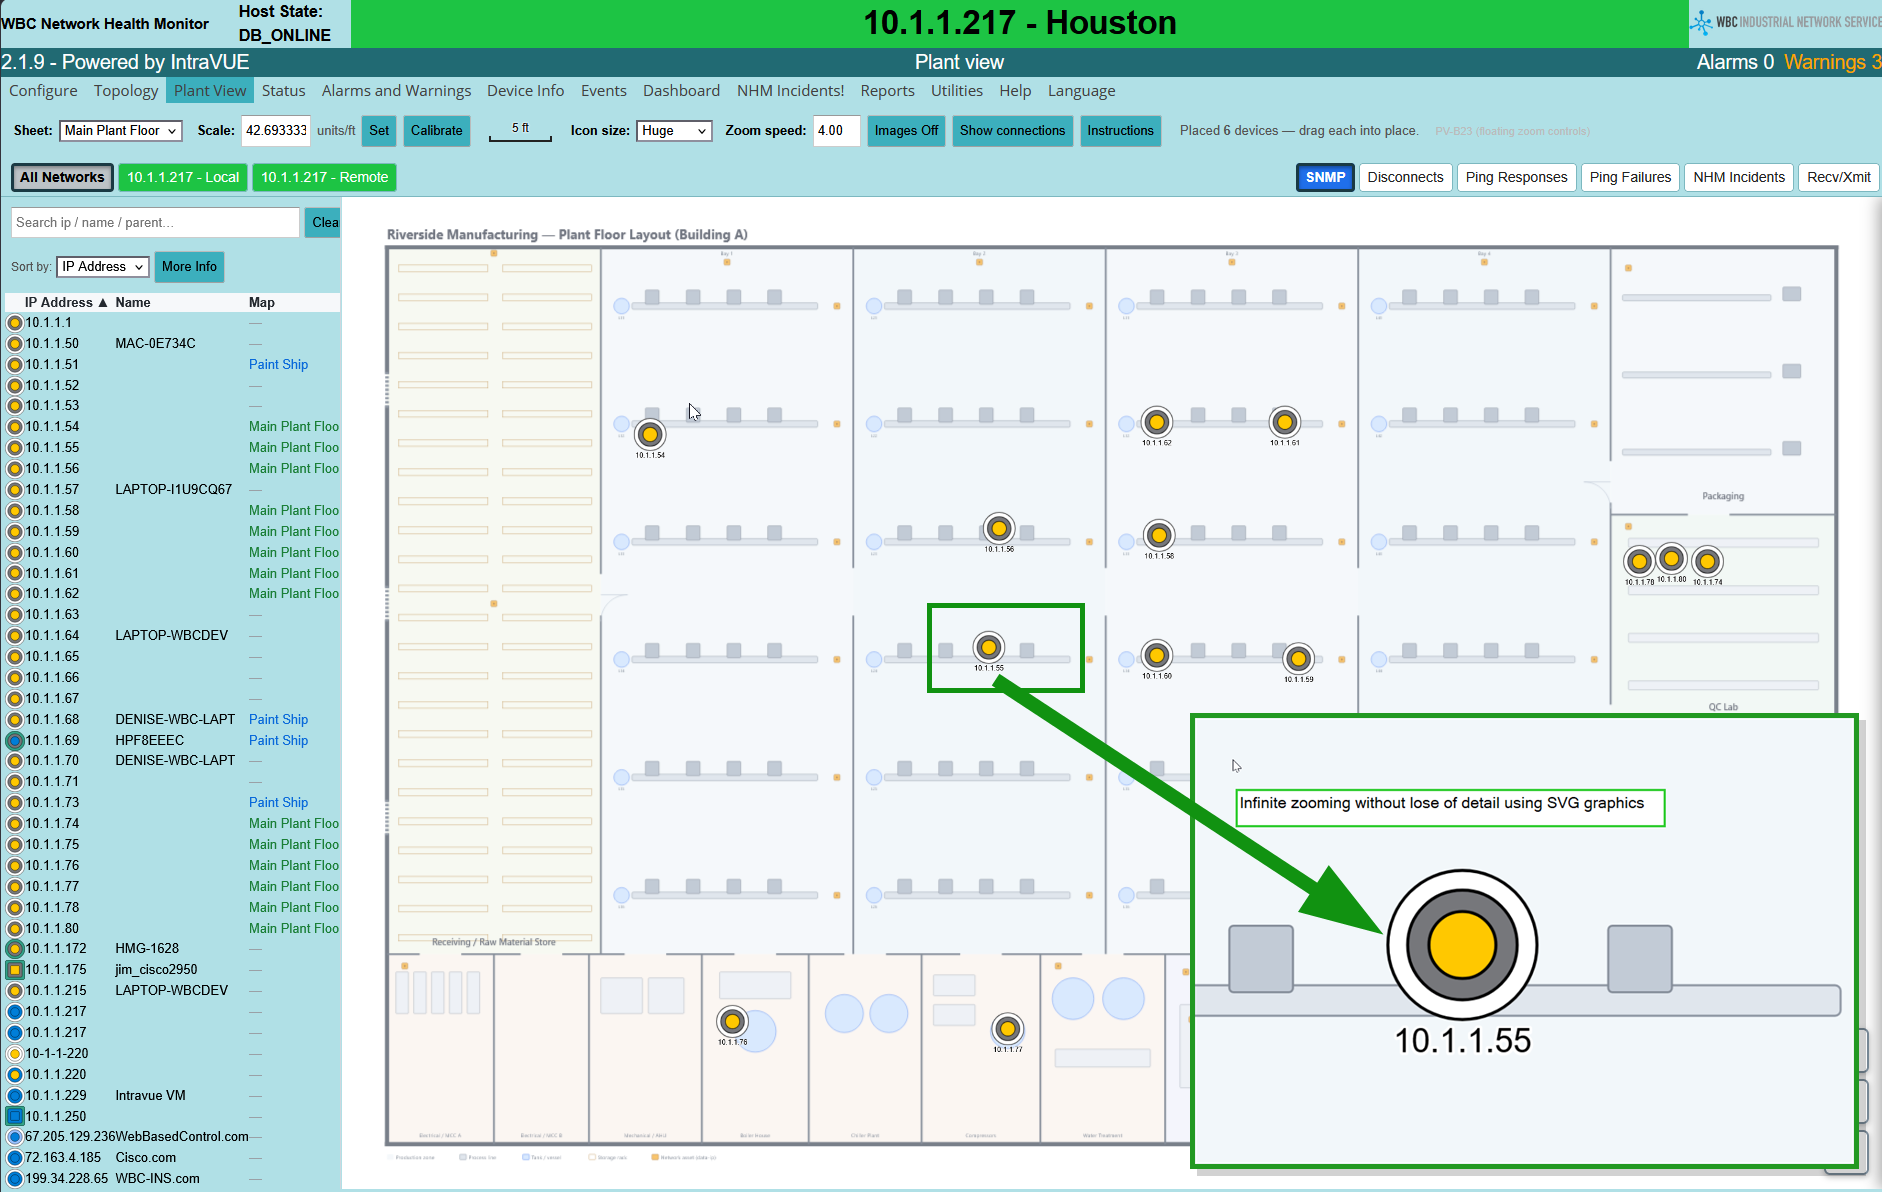This screenshot has width=1882, height=1192.
Task: Click the Scale value input field
Action: (x=276, y=131)
